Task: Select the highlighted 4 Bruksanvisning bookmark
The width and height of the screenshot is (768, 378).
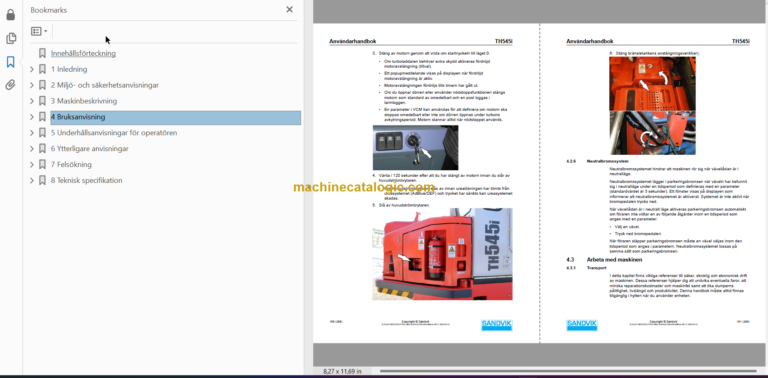Action: tap(175, 117)
